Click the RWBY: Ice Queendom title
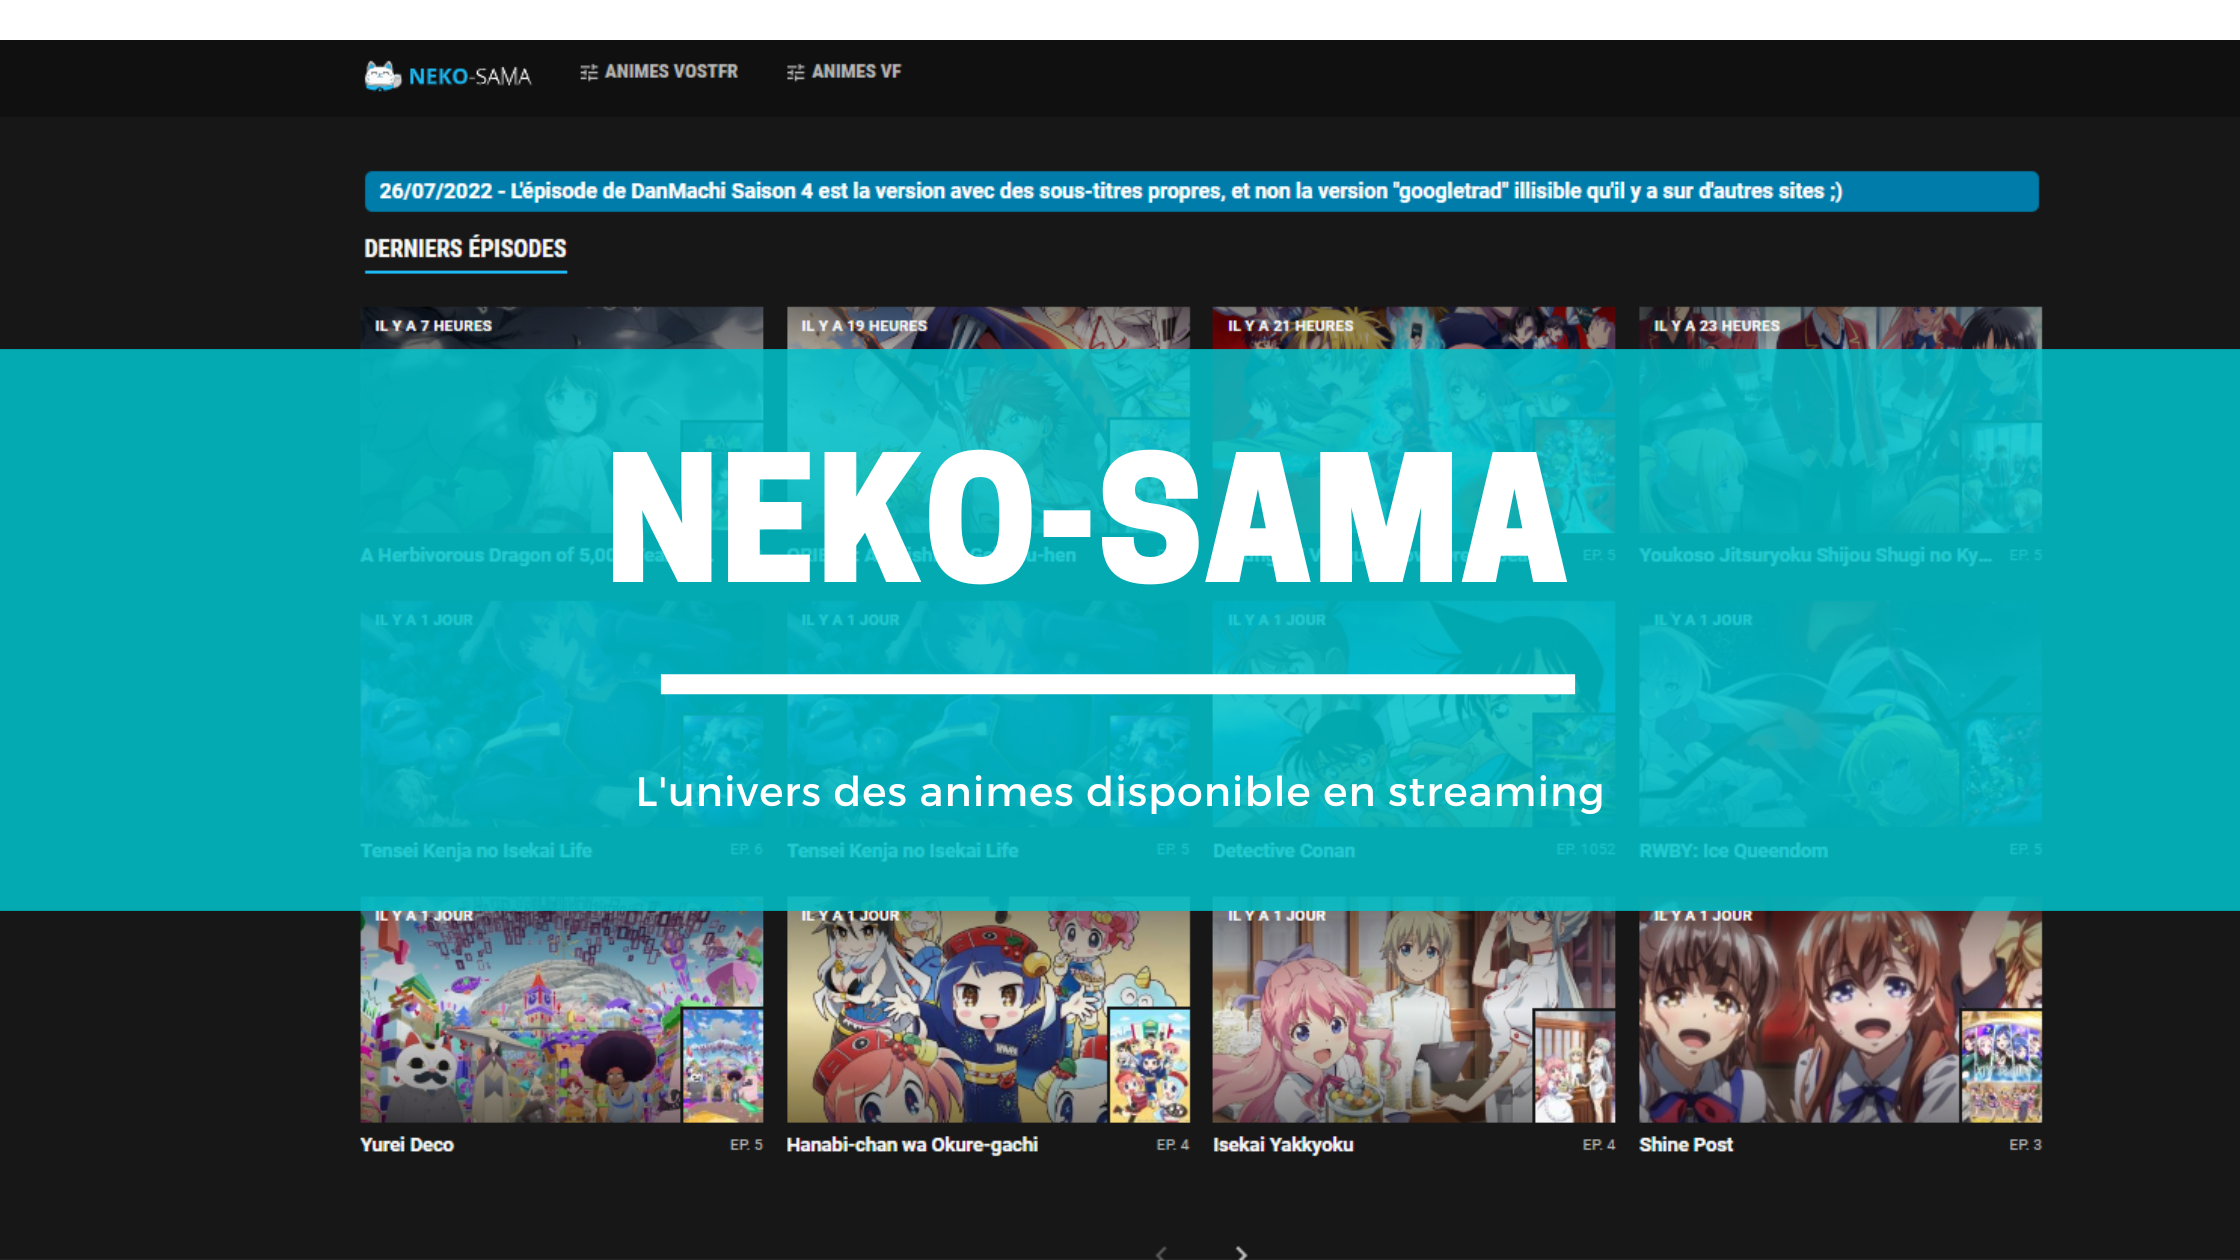The height and width of the screenshot is (1260, 2240). pyautogui.click(x=1733, y=851)
